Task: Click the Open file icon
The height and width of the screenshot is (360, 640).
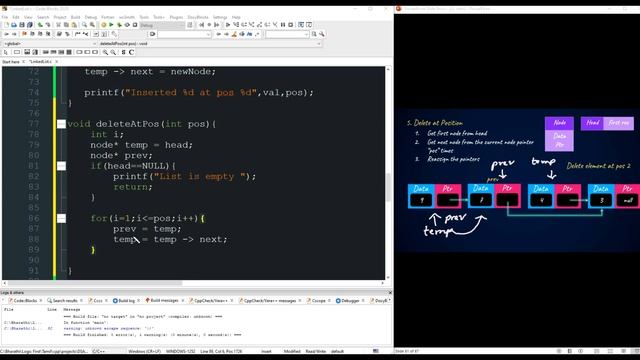Action: point(14,25)
